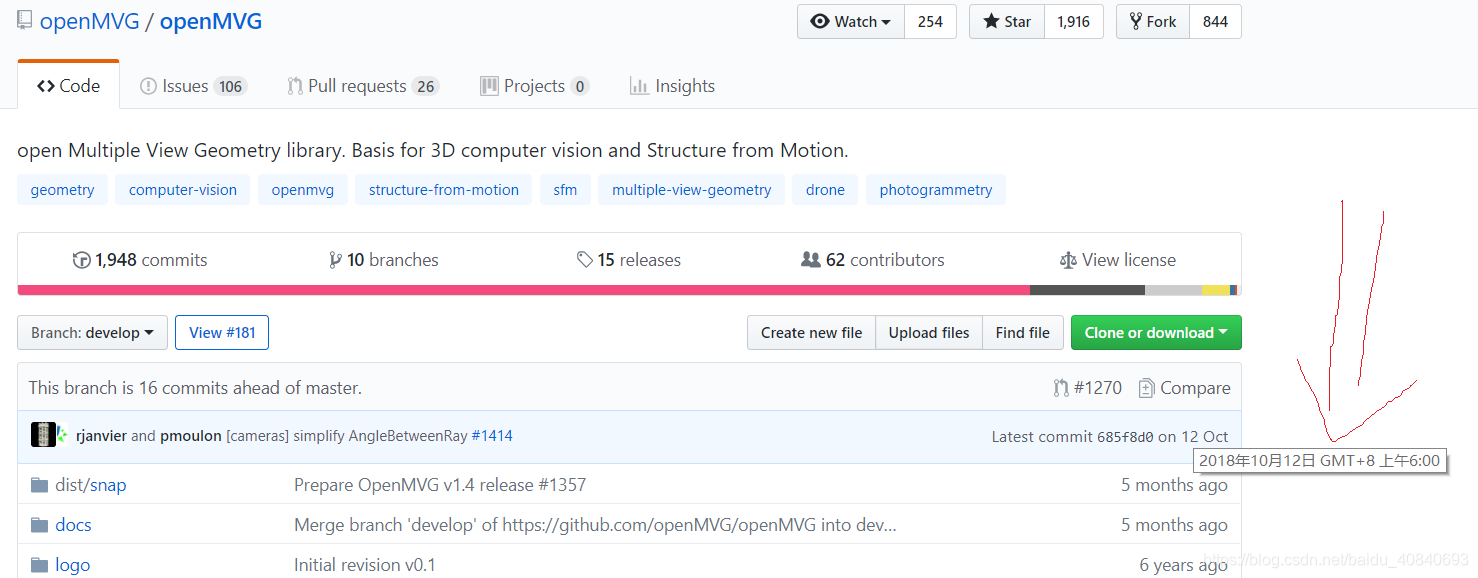Viewport: 1478px width, 578px height.
Task: Click the branches icon next to 10 branches
Action: (335, 260)
